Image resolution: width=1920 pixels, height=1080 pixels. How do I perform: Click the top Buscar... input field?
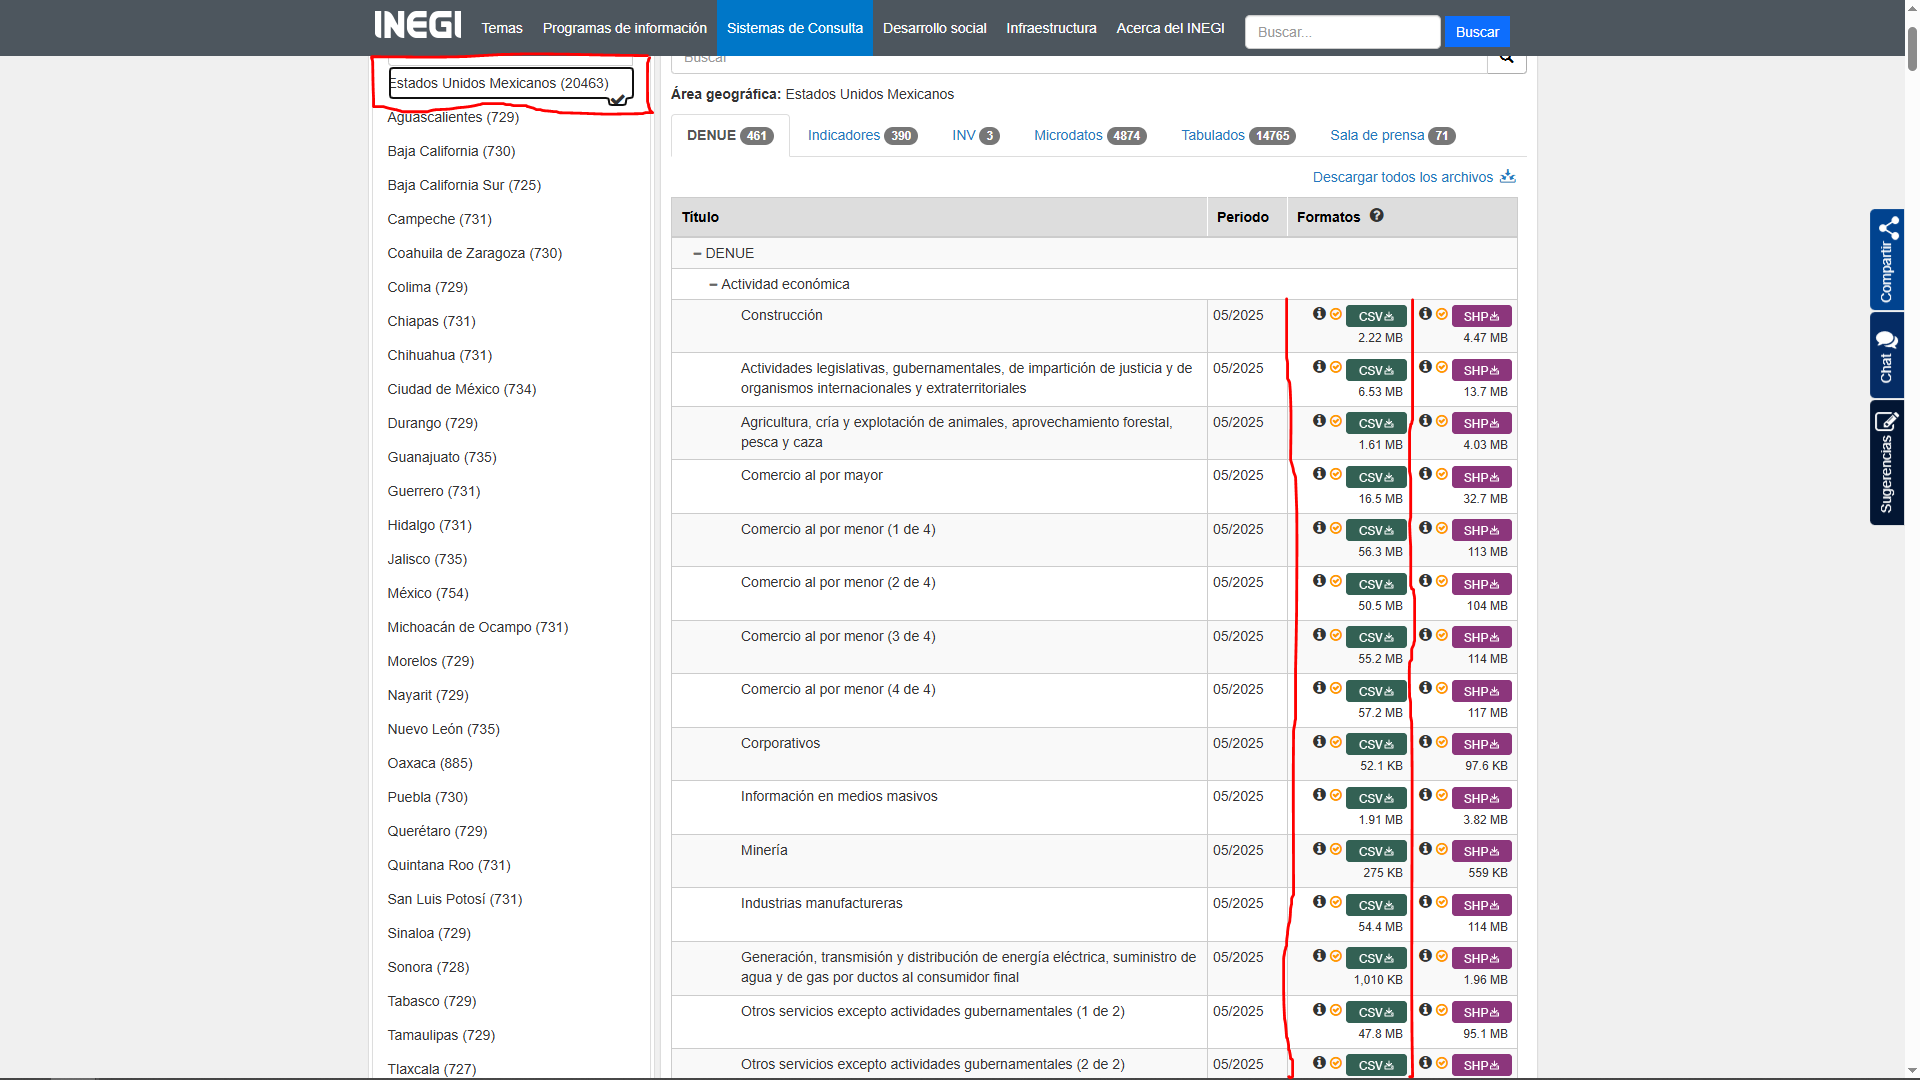[x=1342, y=32]
